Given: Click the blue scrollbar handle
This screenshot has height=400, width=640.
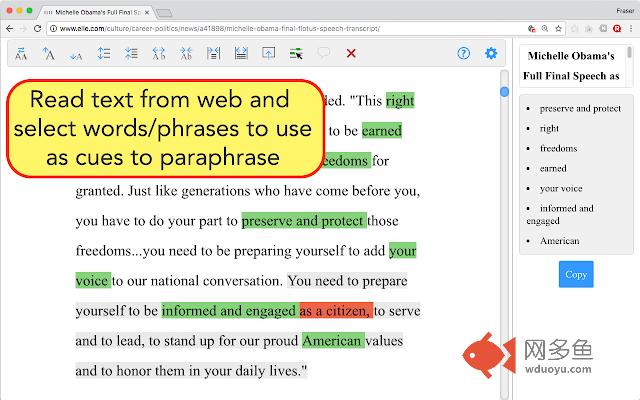Looking at the screenshot, I should pos(505,92).
